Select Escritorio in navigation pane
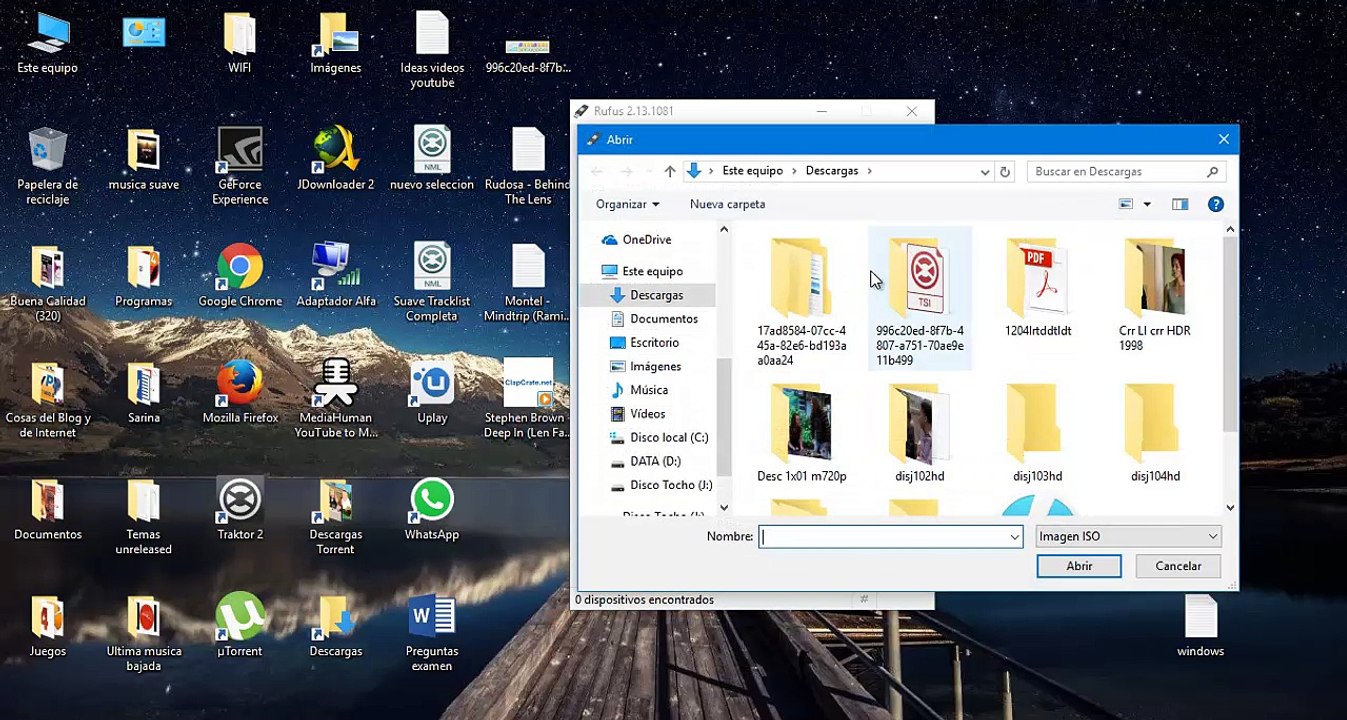This screenshot has height=720, width=1347. click(654, 343)
